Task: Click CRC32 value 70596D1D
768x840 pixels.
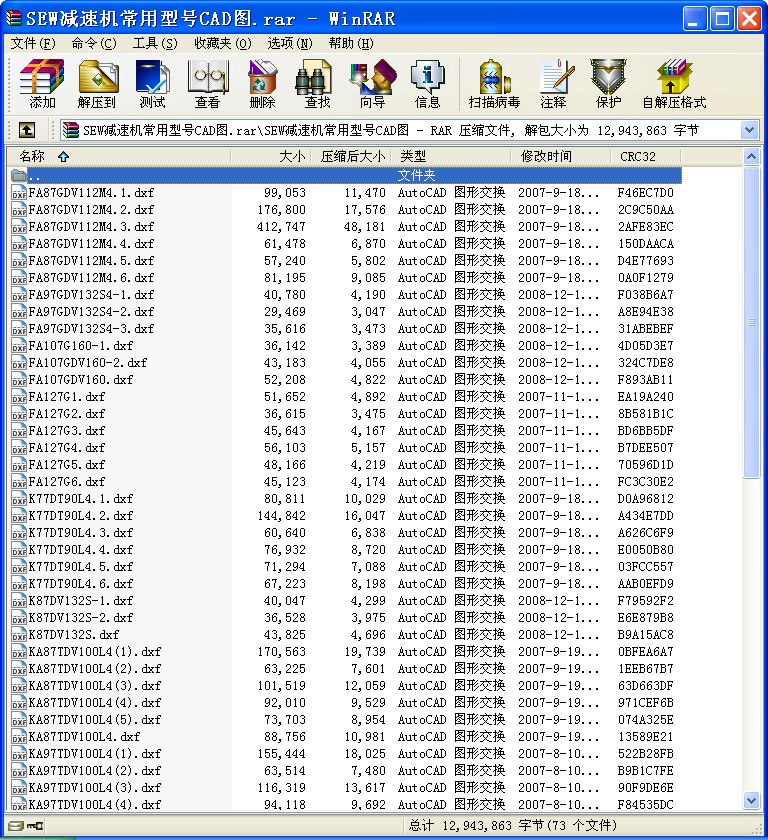Action: [645, 465]
